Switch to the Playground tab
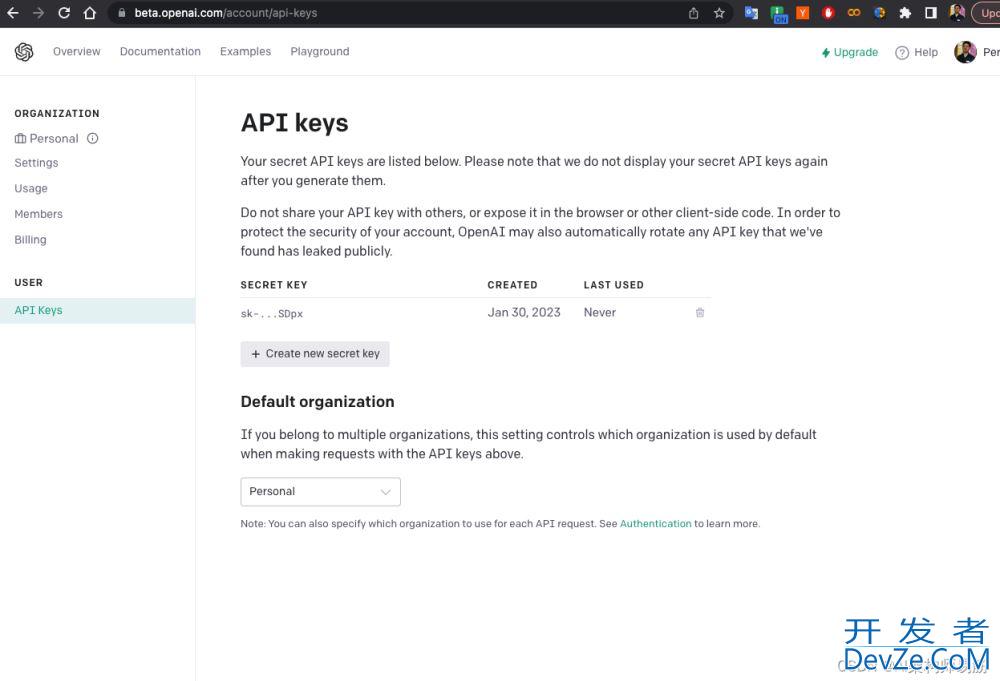Screen dimensions: 1000x681 [x=320, y=52]
